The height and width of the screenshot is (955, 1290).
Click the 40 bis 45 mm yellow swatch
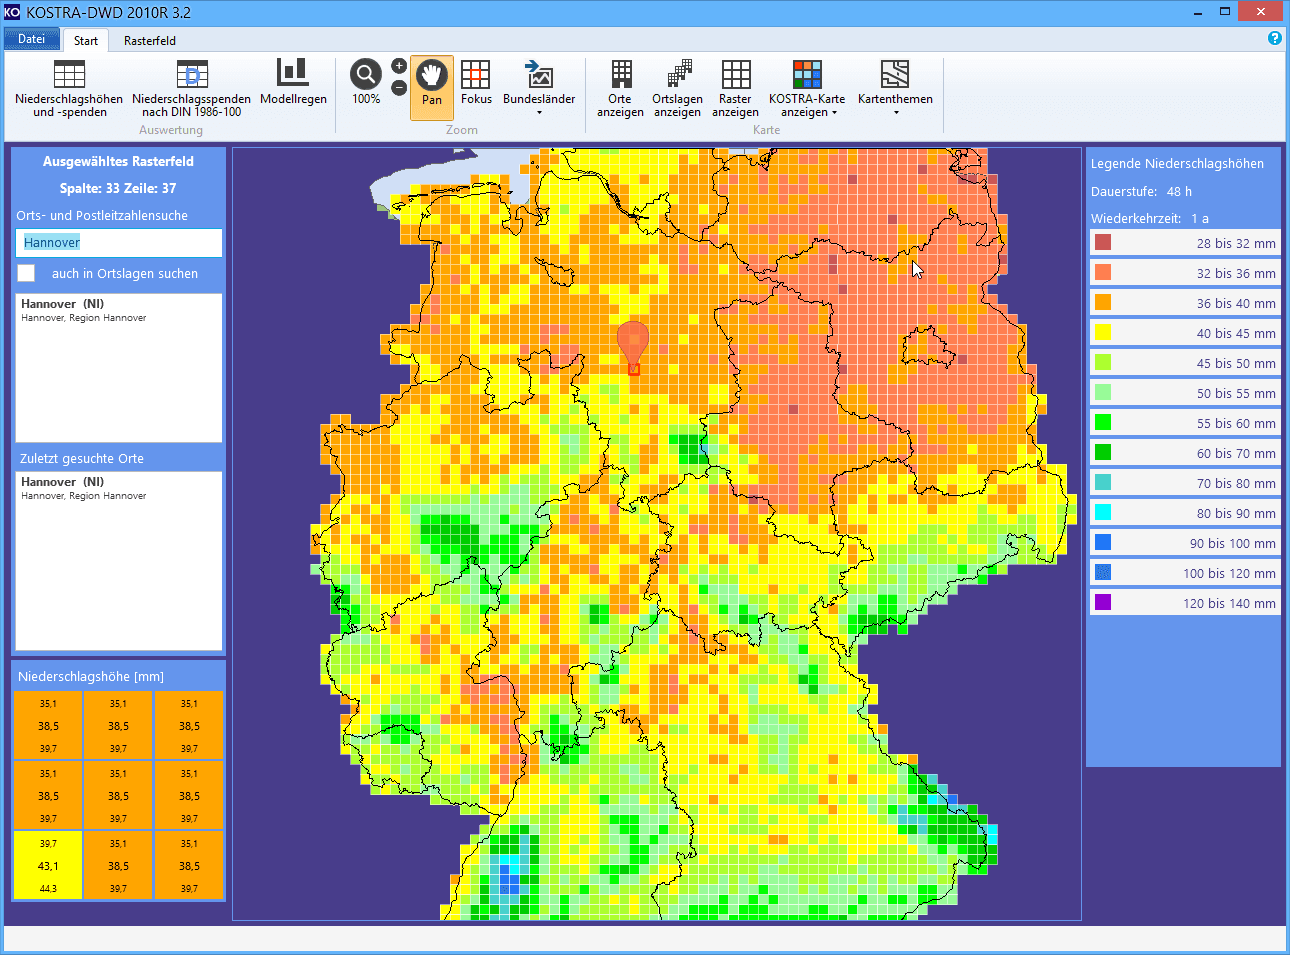[1103, 332]
